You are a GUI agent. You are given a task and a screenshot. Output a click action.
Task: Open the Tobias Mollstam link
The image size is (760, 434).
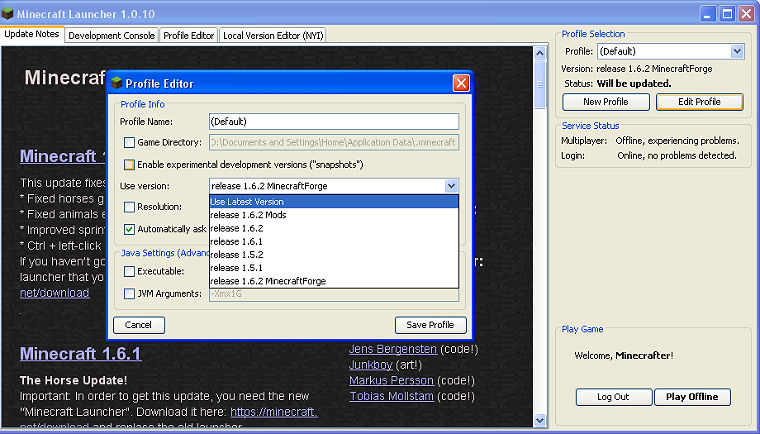(x=391, y=396)
